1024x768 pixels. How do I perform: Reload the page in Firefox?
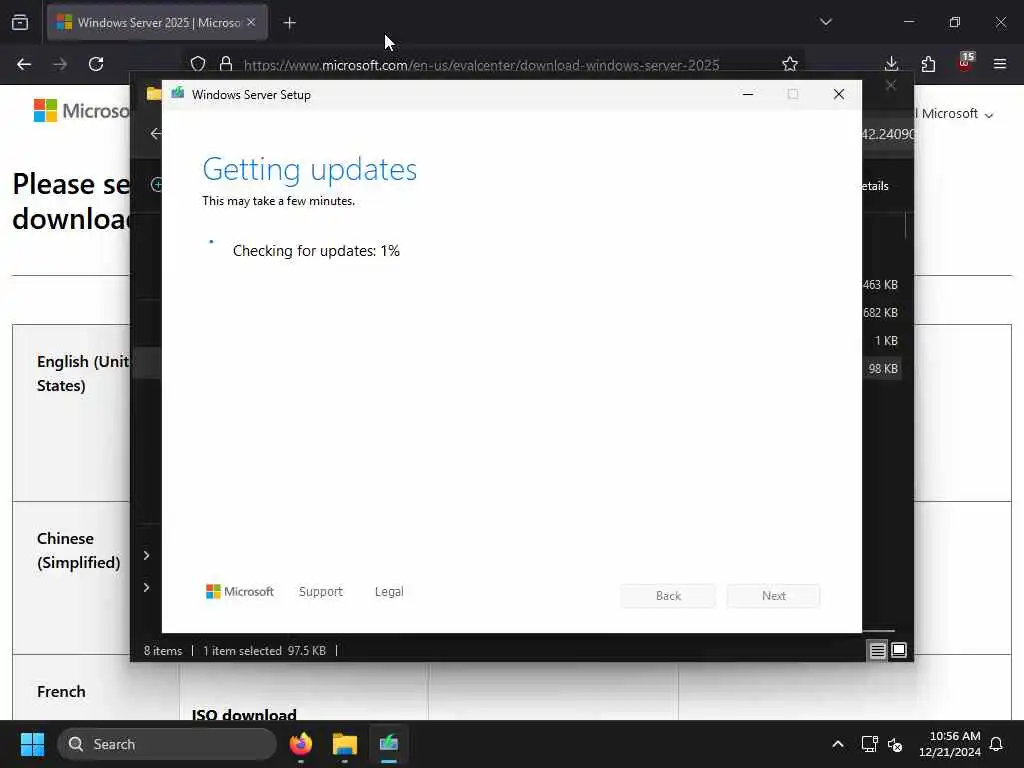pyautogui.click(x=96, y=64)
